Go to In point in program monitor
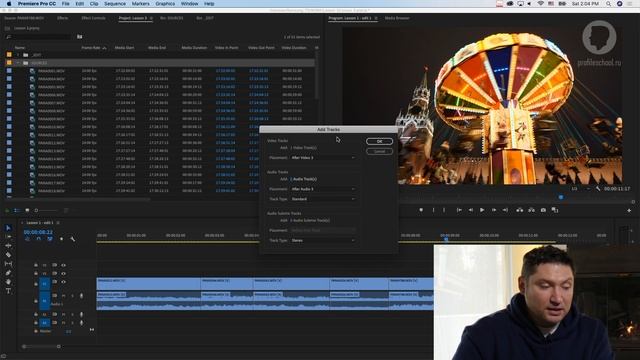This screenshot has width=640, height=360. tap(459, 210)
